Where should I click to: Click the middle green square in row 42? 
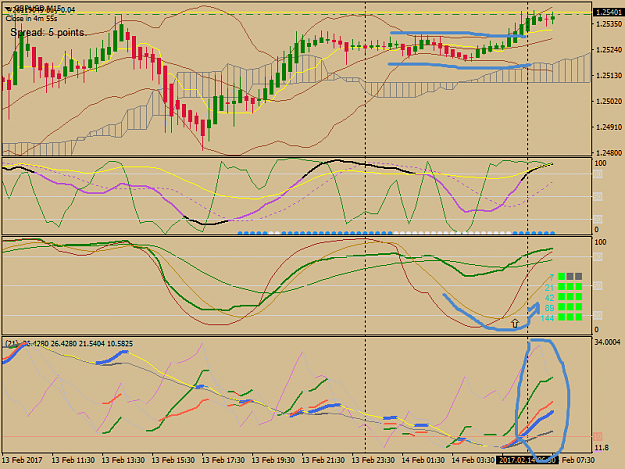pyautogui.click(x=570, y=297)
